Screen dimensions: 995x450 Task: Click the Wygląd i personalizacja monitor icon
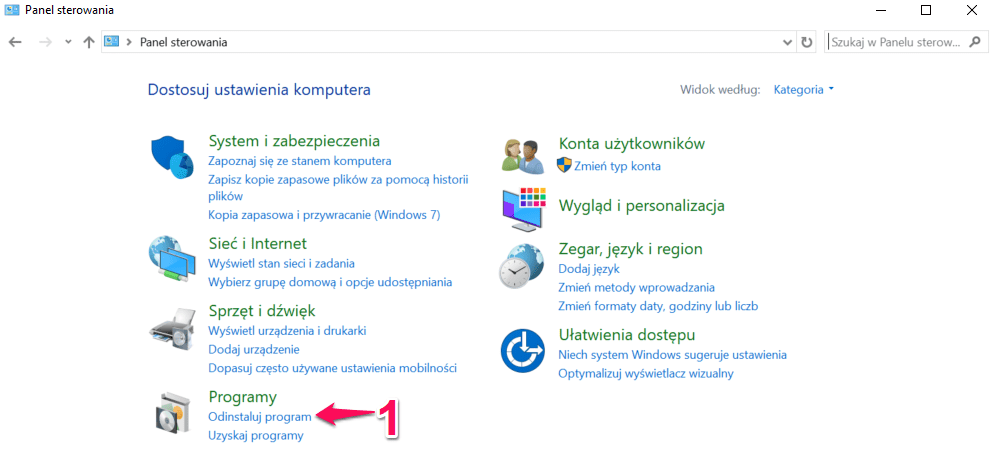click(523, 208)
